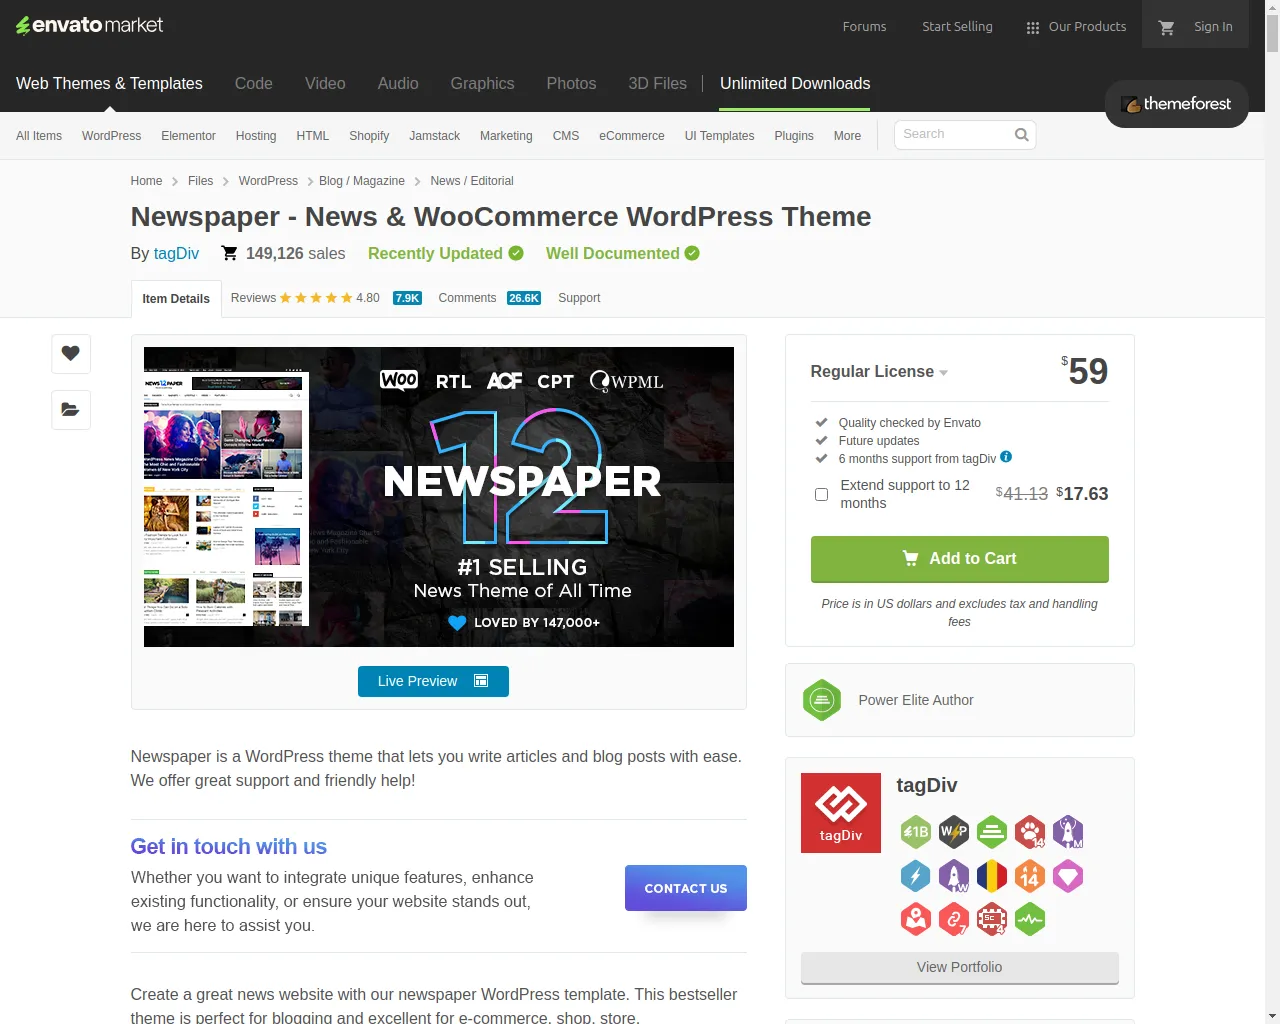Switch to the Graphics marketplace tab
Image resolution: width=1280 pixels, height=1024 pixels.
pyautogui.click(x=482, y=84)
